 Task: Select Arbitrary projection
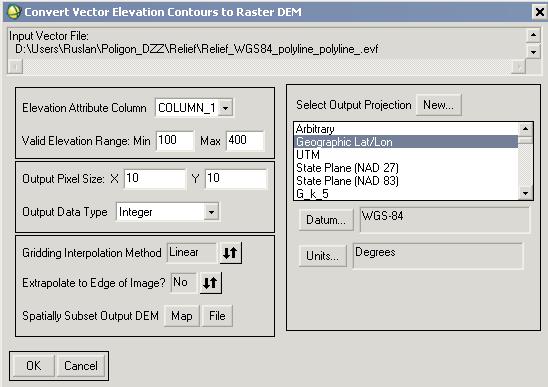click(x=406, y=129)
